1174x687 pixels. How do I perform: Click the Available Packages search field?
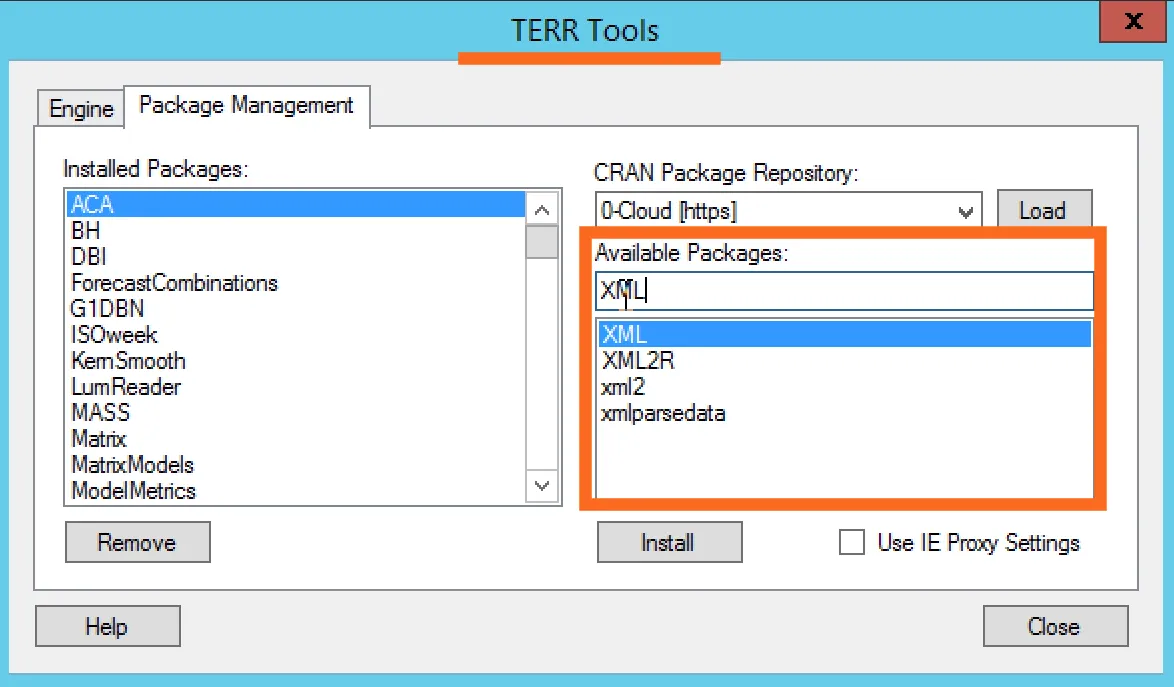844,290
